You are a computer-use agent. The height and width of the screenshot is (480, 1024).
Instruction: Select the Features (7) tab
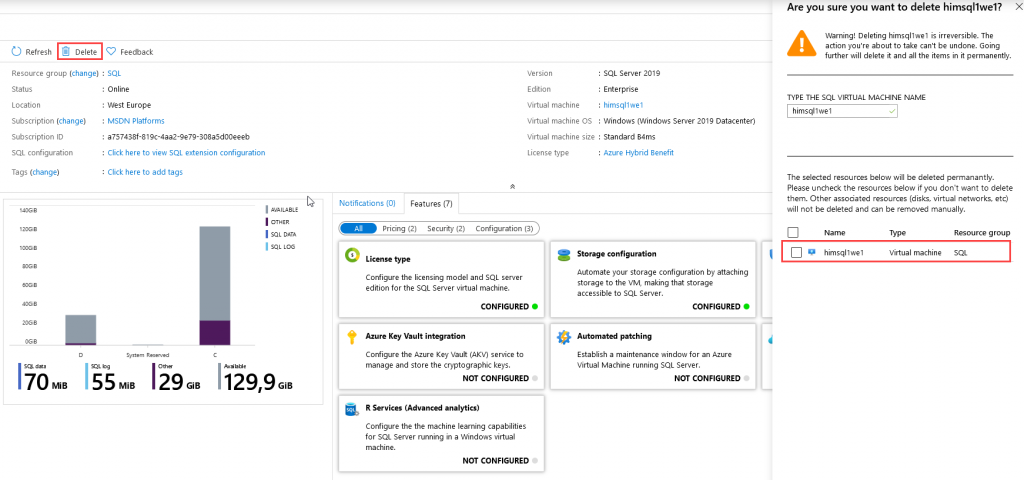coord(431,204)
